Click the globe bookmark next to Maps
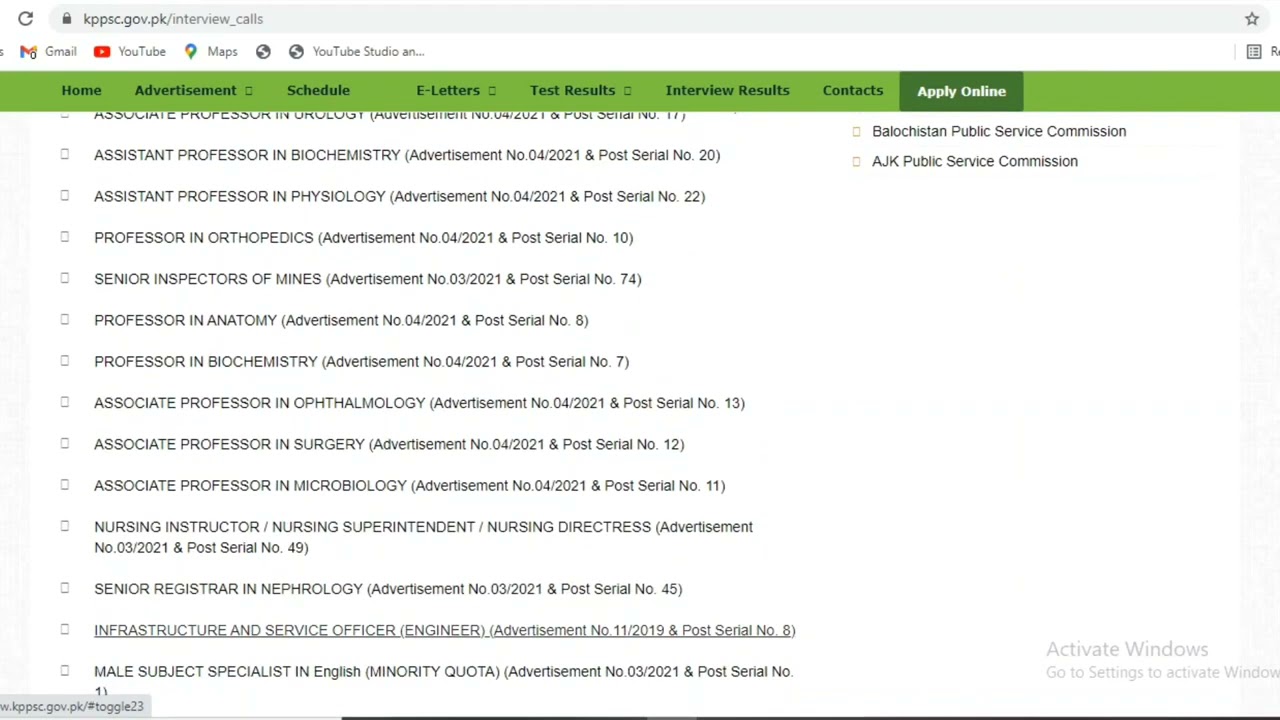 pos(263,51)
